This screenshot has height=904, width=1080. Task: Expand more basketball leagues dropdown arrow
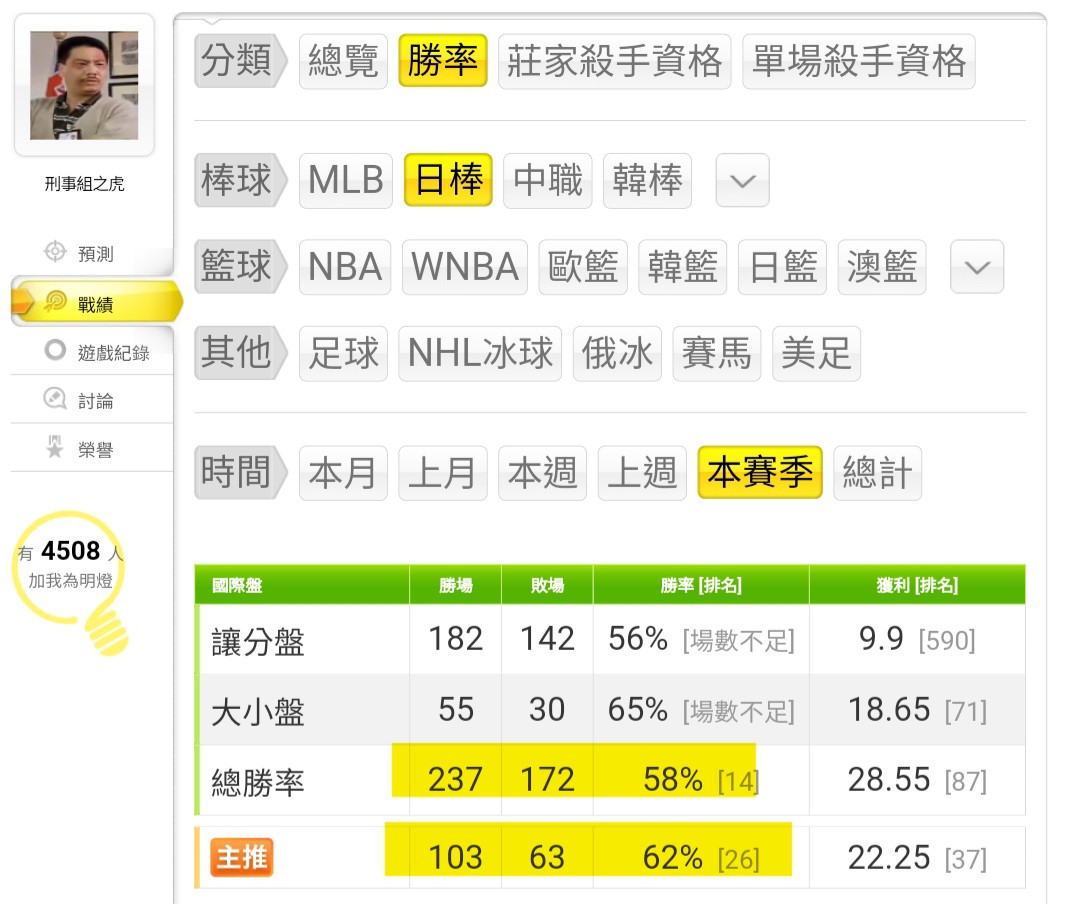(x=977, y=267)
